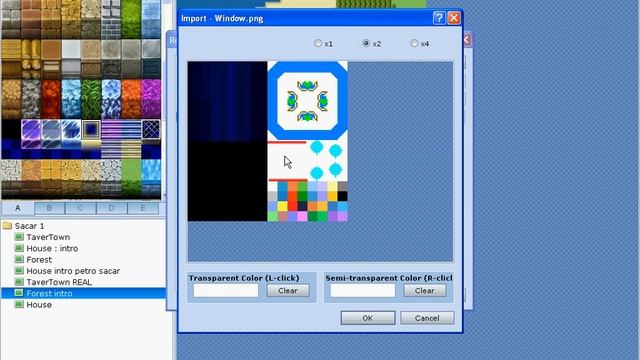Close the Import Window.png dialog
The image size is (640, 360).
pos(454,18)
